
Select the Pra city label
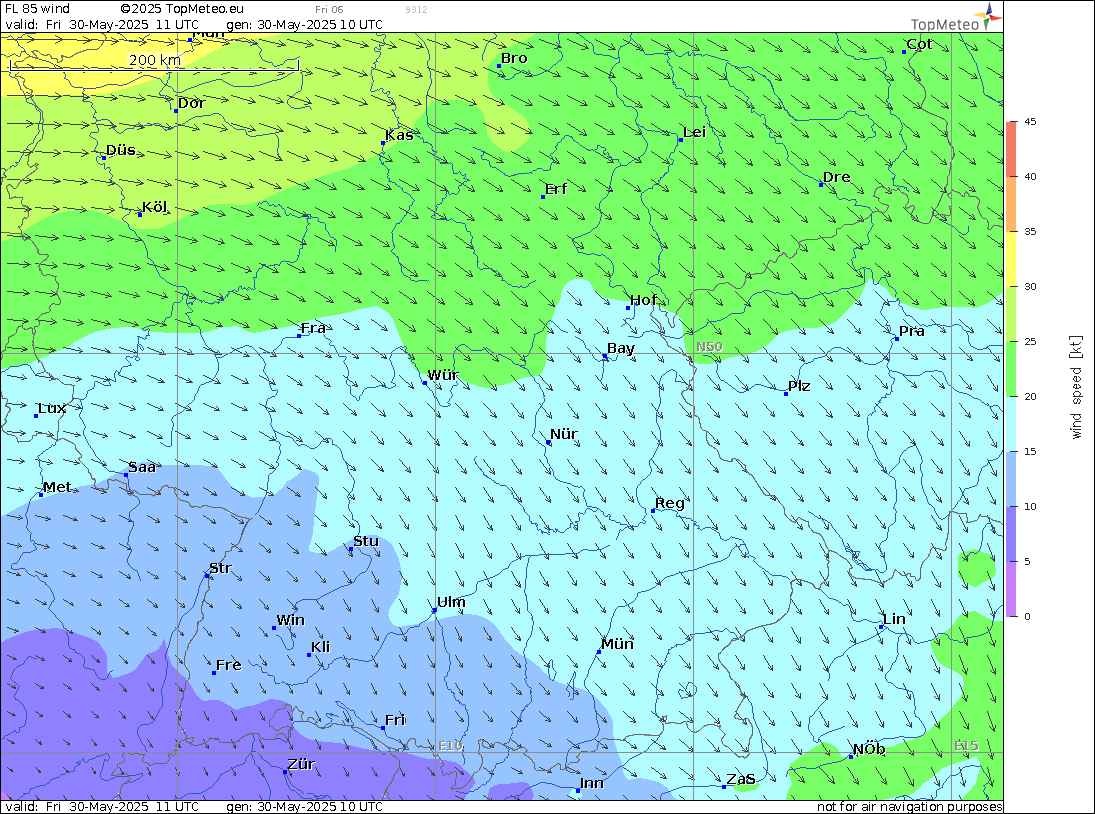pyautogui.click(x=911, y=331)
